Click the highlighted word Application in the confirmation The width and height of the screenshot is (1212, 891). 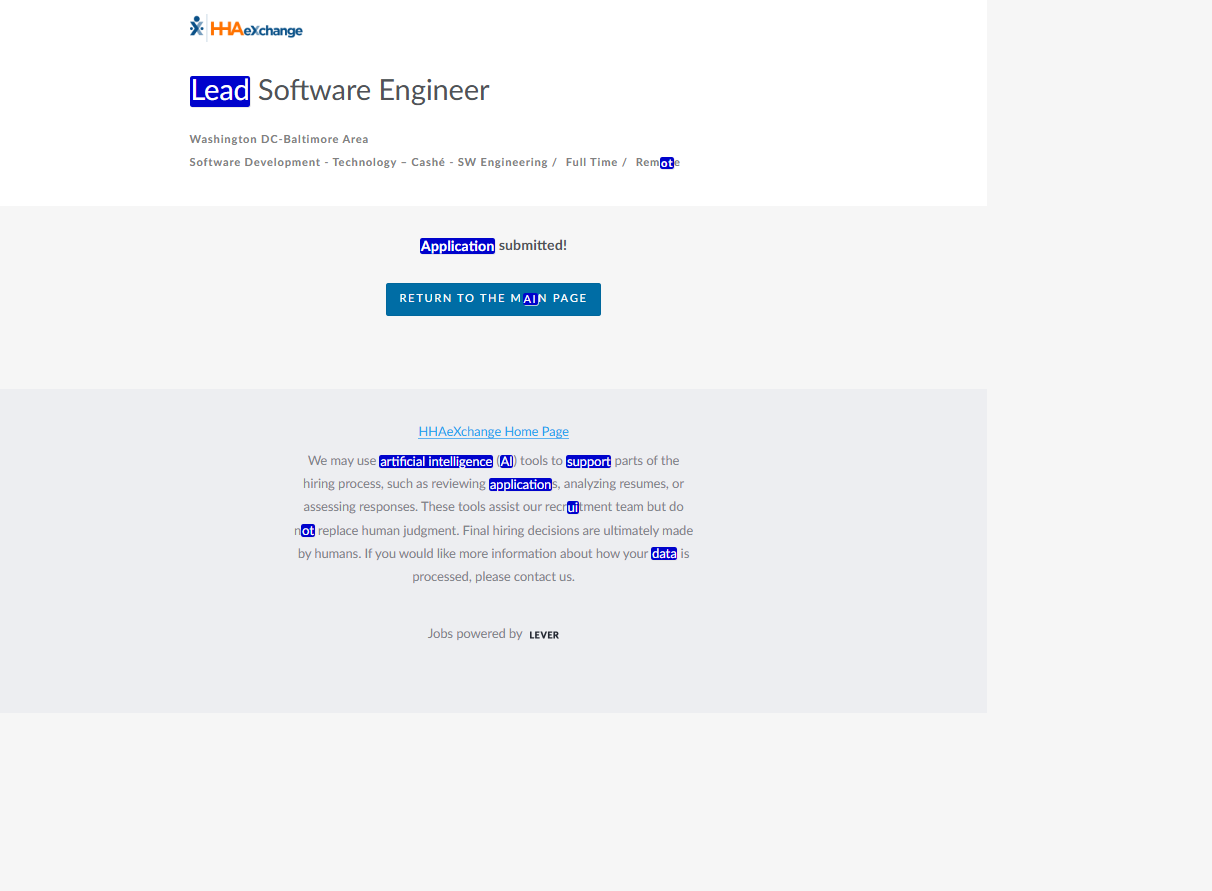[457, 246]
